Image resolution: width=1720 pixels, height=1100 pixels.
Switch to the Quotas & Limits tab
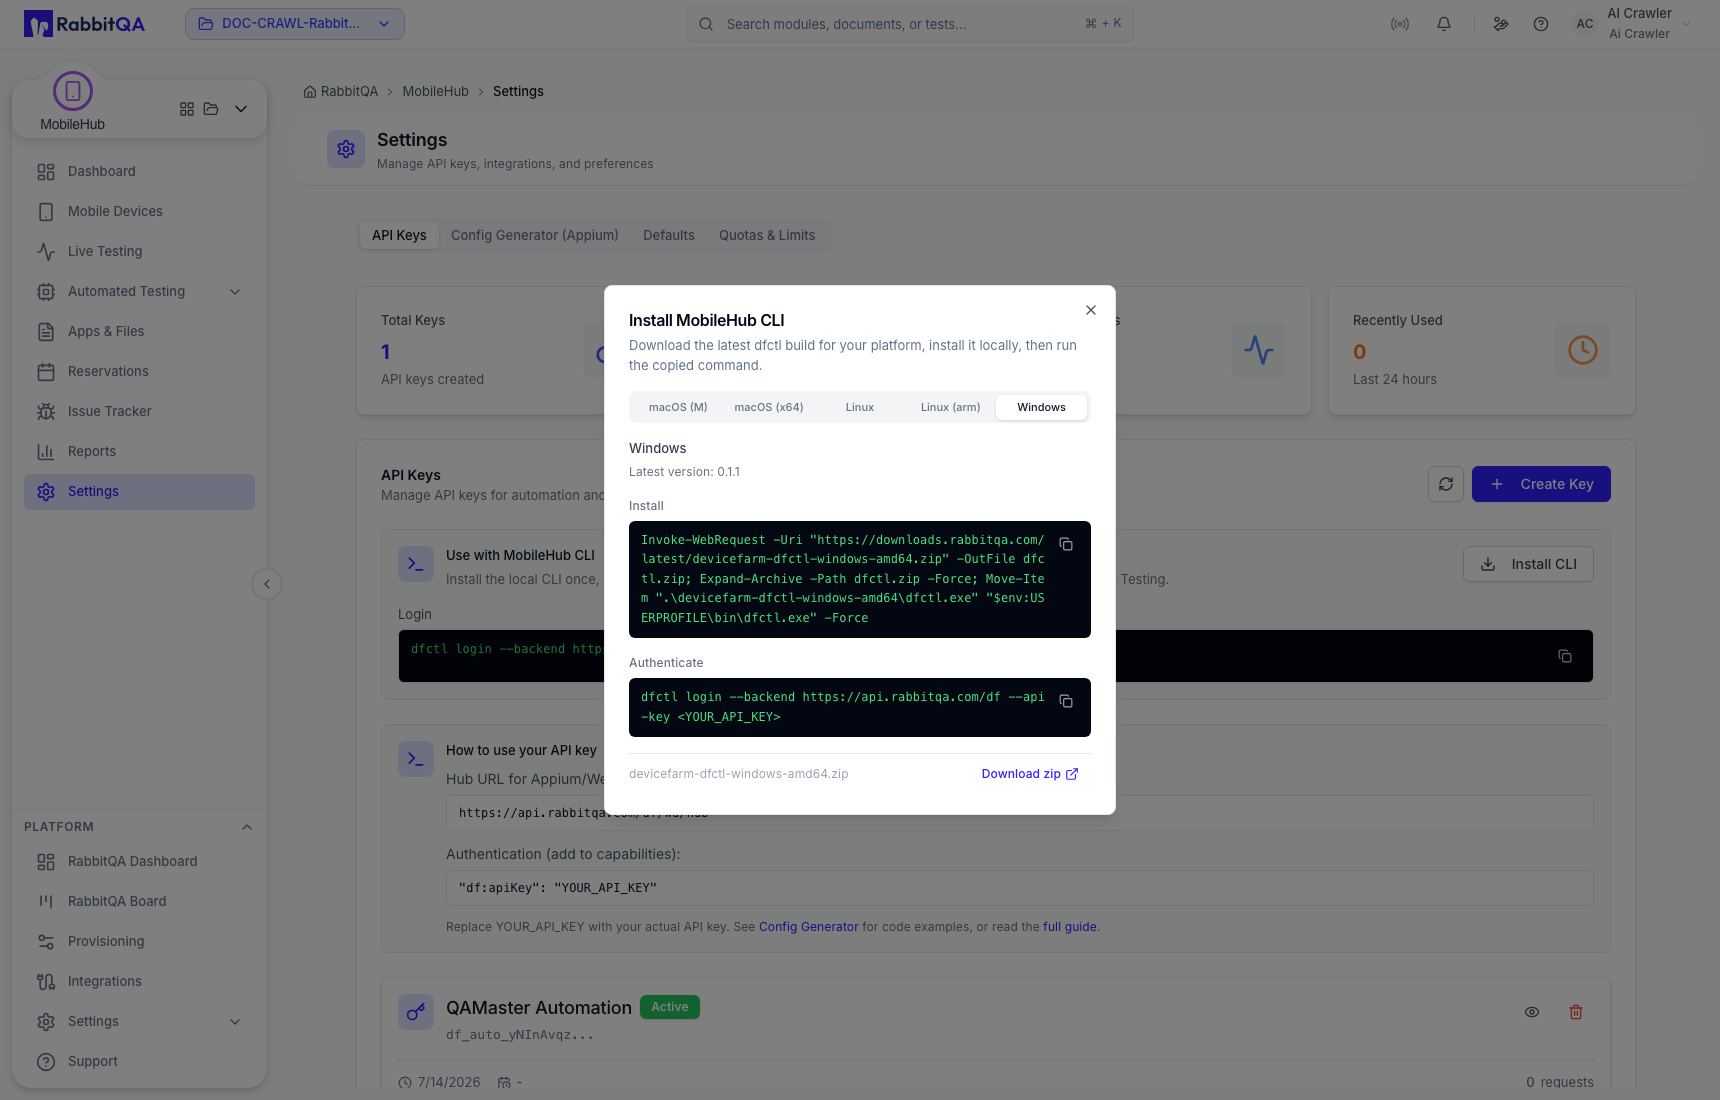coord(767,235)
